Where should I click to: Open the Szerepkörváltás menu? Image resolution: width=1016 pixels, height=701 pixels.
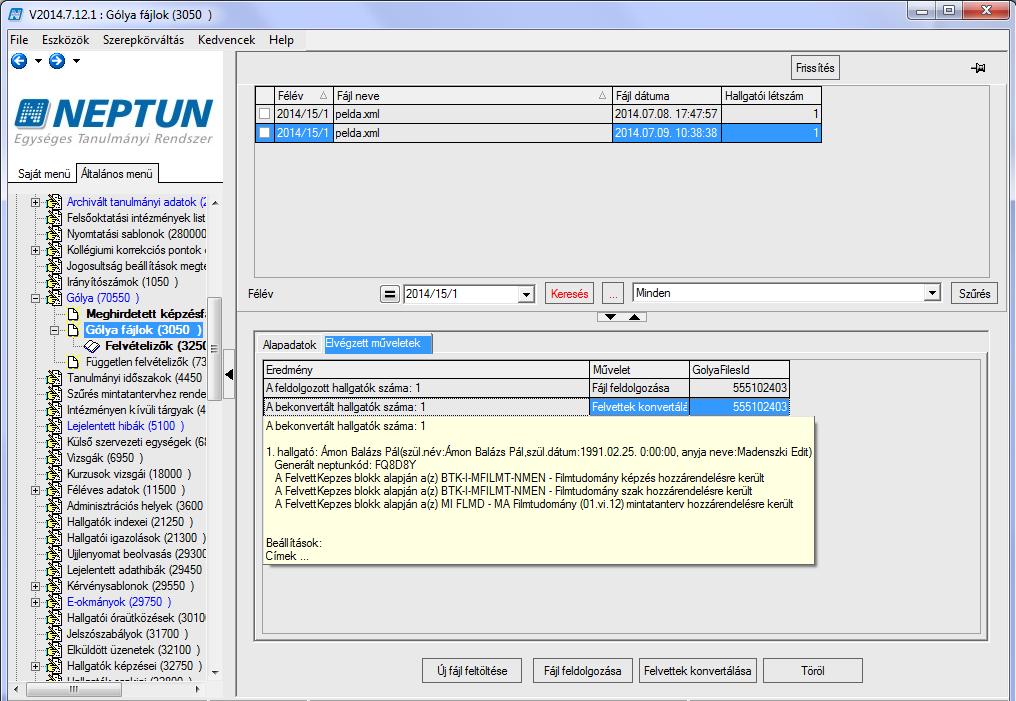(143, 40)
